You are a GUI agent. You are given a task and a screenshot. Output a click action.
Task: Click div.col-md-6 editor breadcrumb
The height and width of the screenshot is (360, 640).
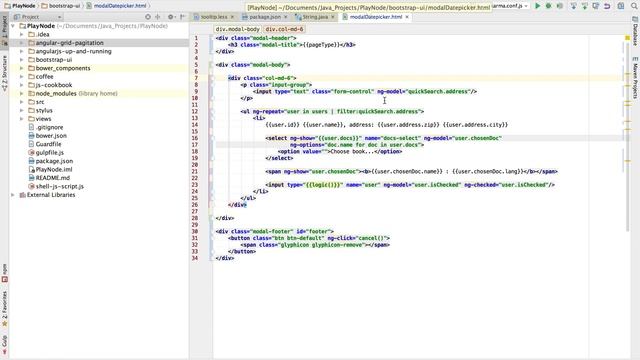pyautogui.click(x=284, y=29)
